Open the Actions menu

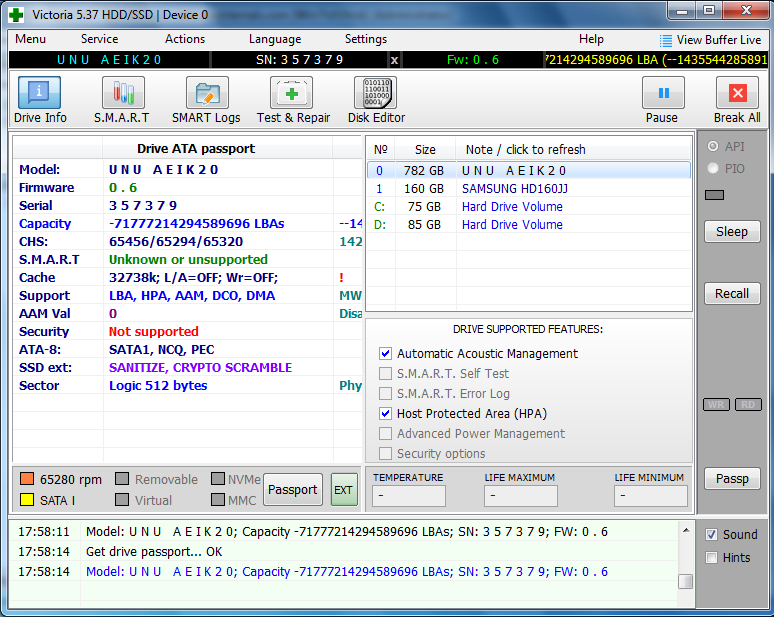[x=185, y=39]
